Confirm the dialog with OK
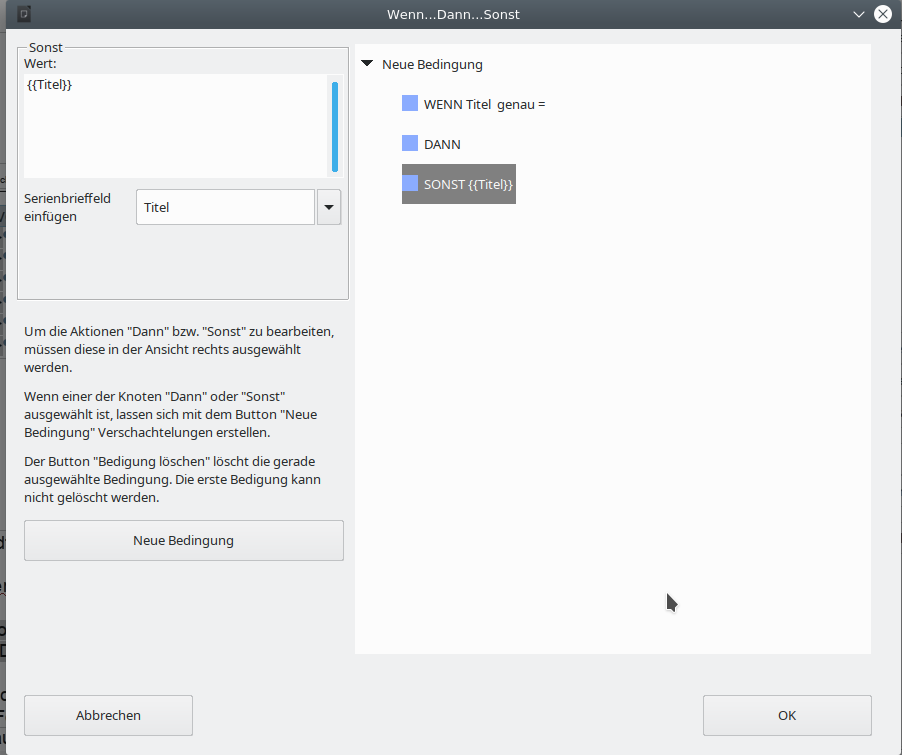The width and height of the screenshot is (902, 755). [x=787, y=716]
